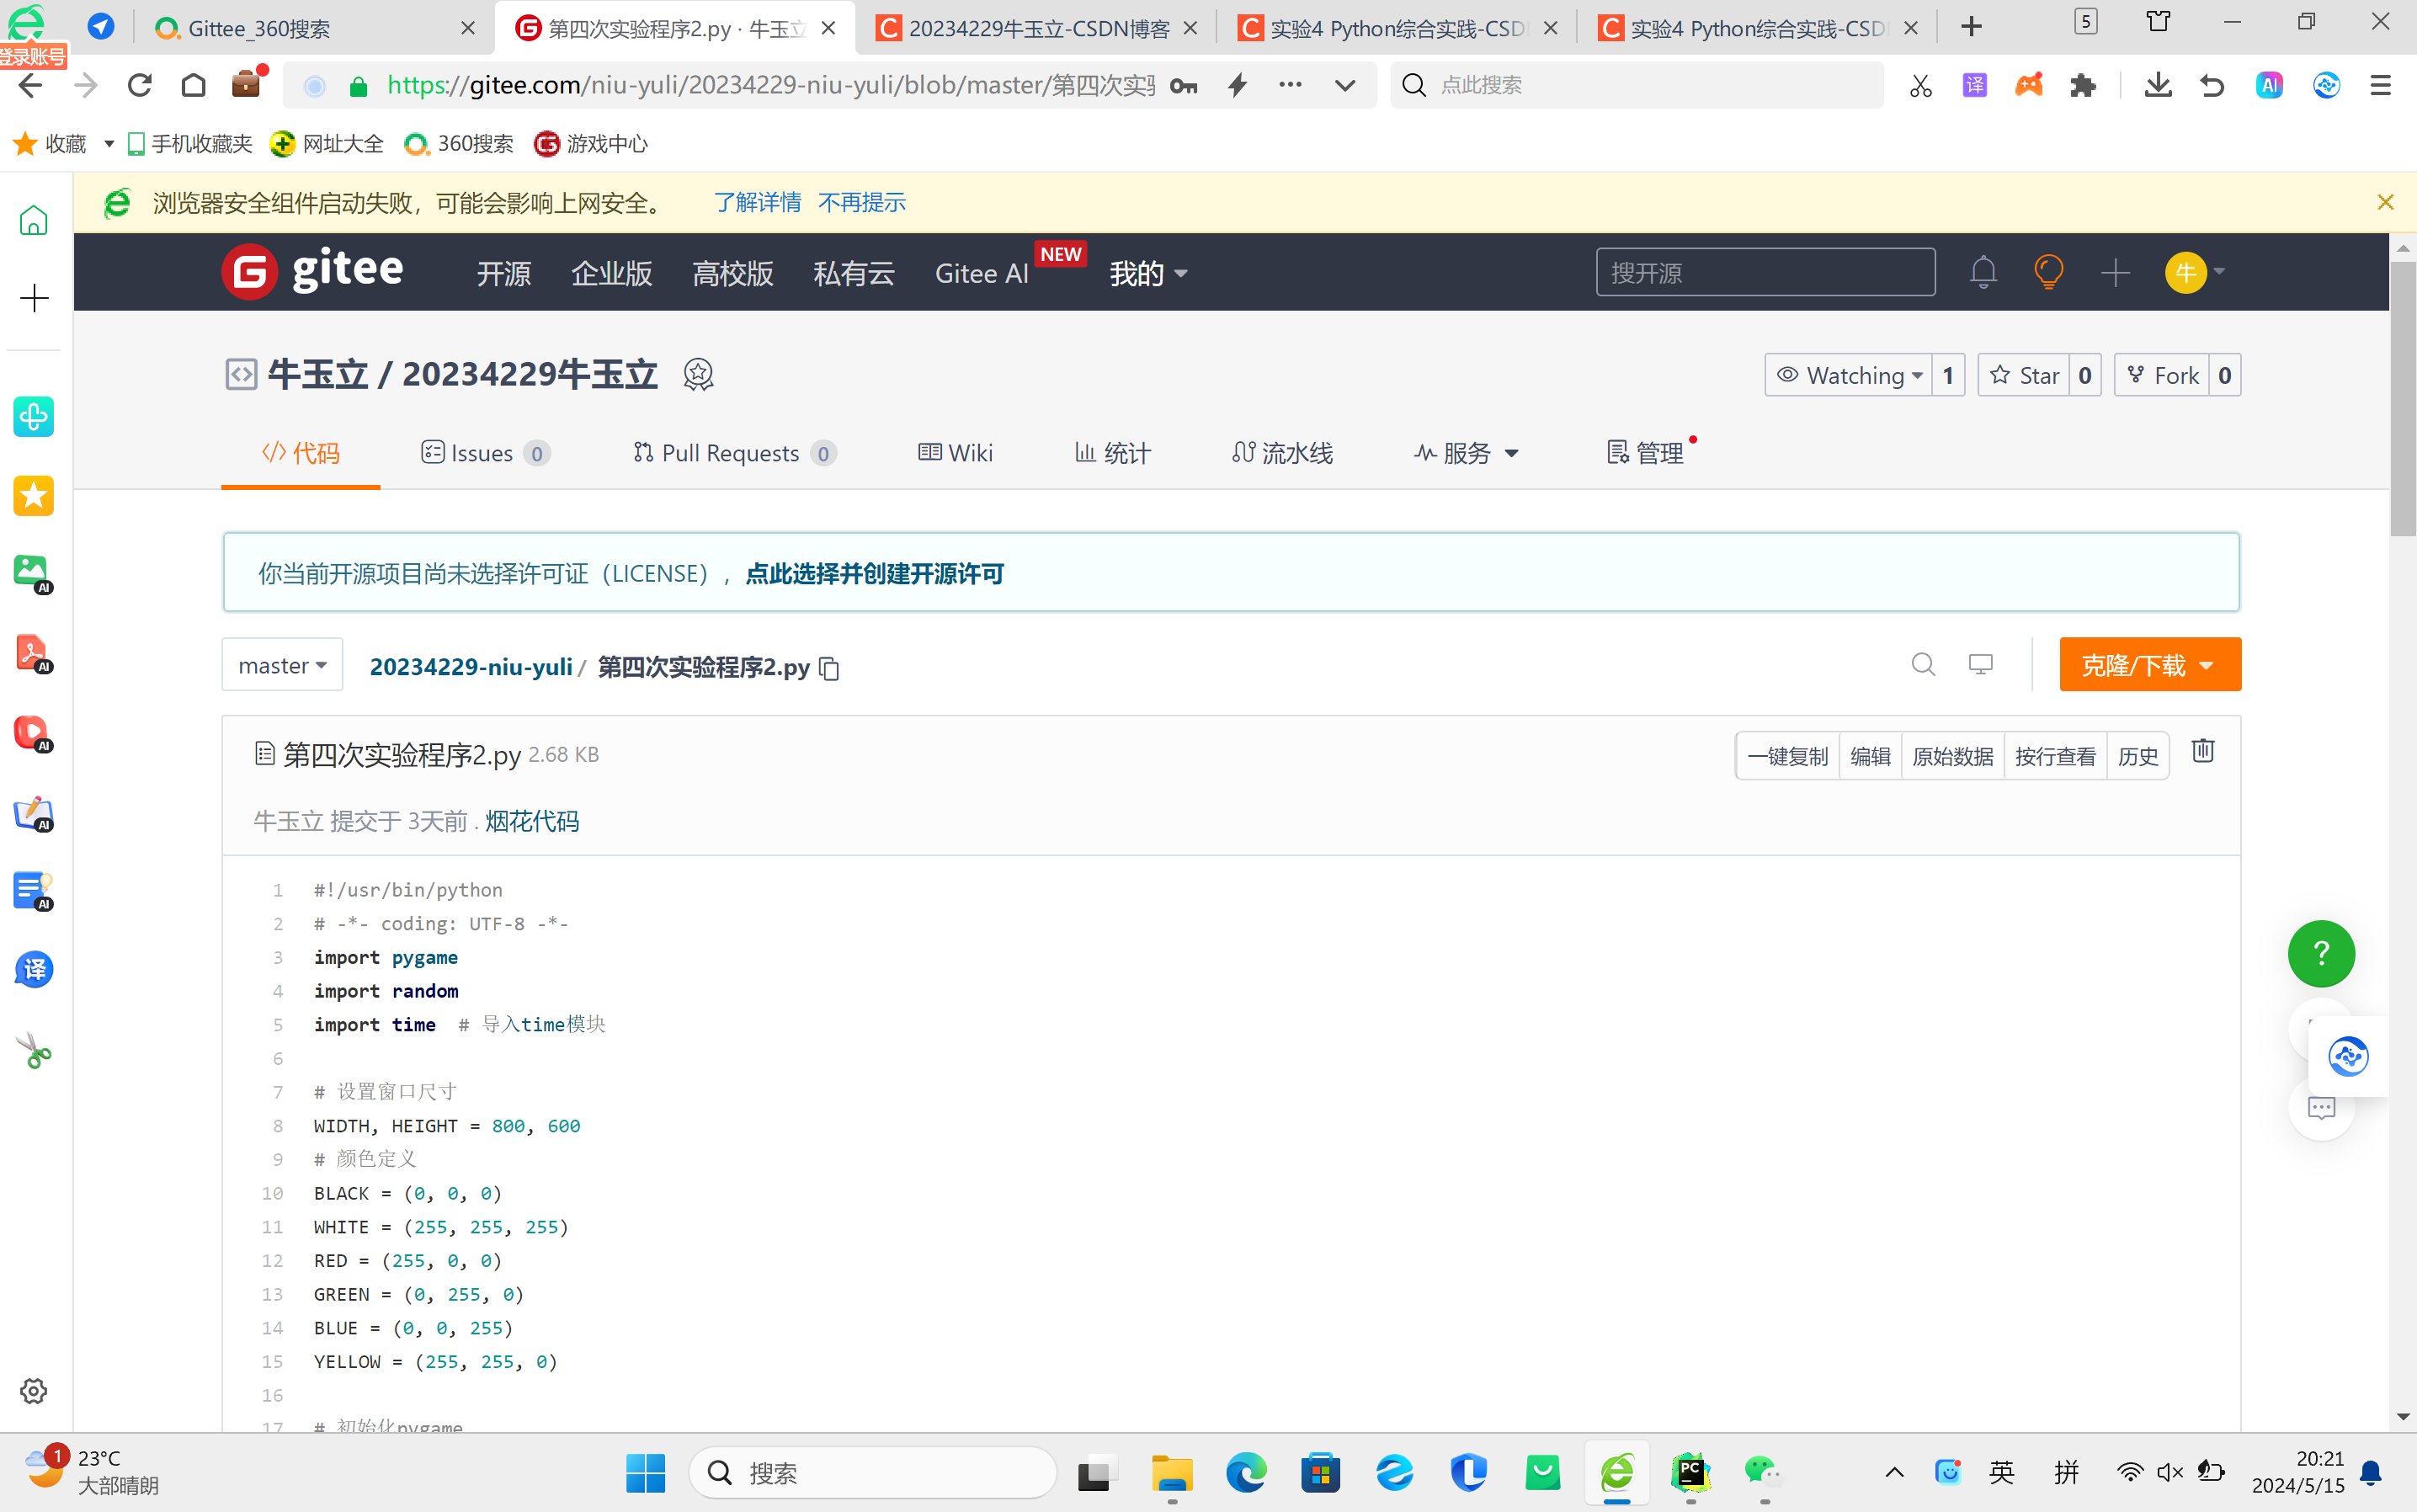Image resolution: width=2417 pixels, height=1512 pixels.
Task: Click the 一键复制 button
Action: coord(1787,756)
